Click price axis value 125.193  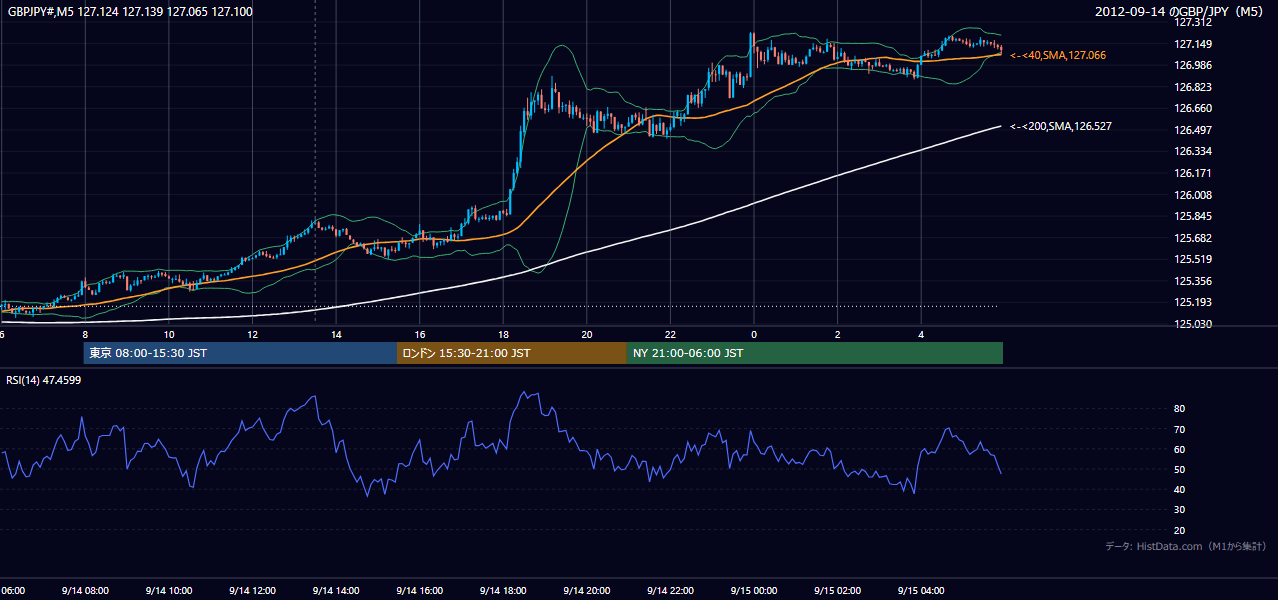[1193, 302]
